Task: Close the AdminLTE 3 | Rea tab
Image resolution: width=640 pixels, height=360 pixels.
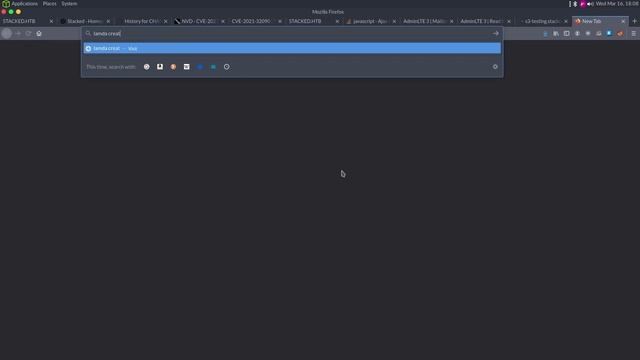Action: point(509,21)
